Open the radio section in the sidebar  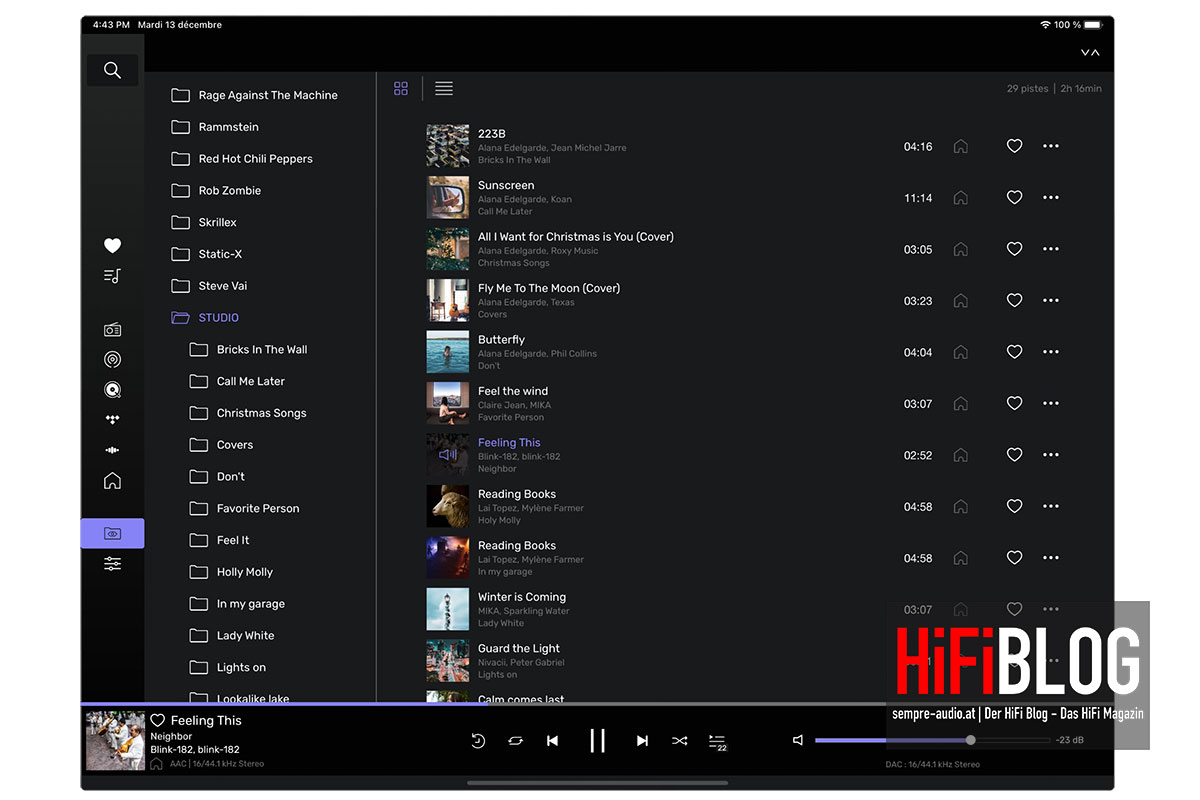point(113,330)
